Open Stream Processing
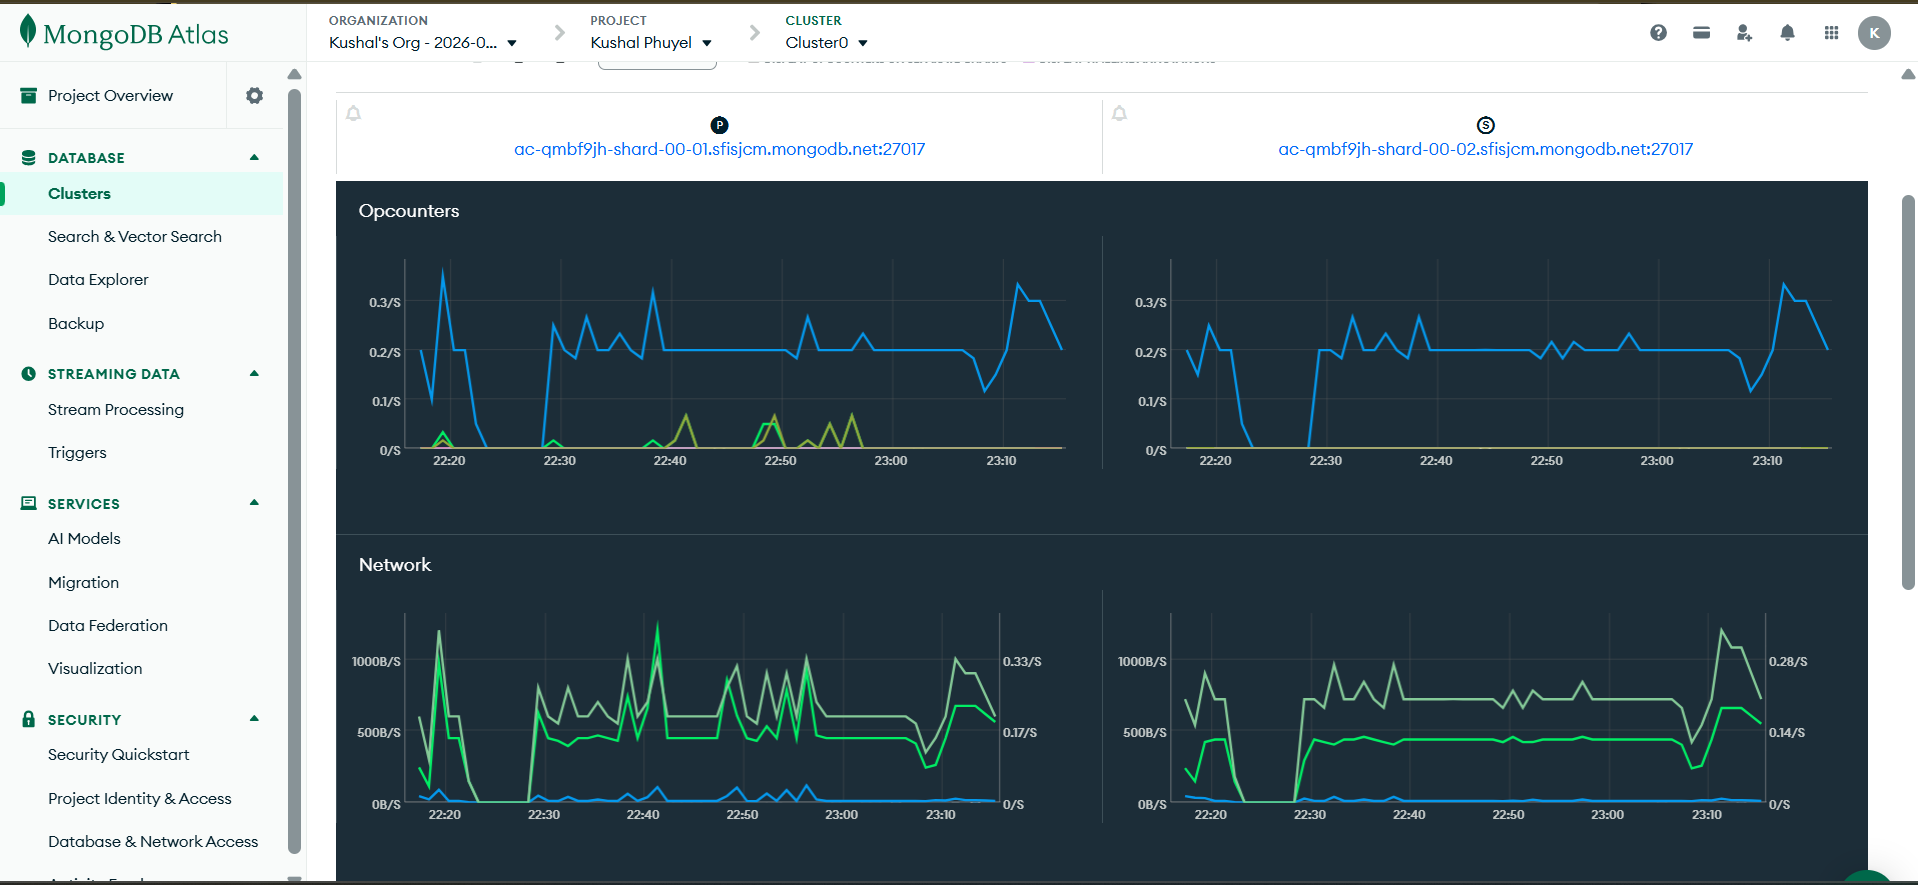Viewport: 1918px width, 885px height. tap(116, 410)
